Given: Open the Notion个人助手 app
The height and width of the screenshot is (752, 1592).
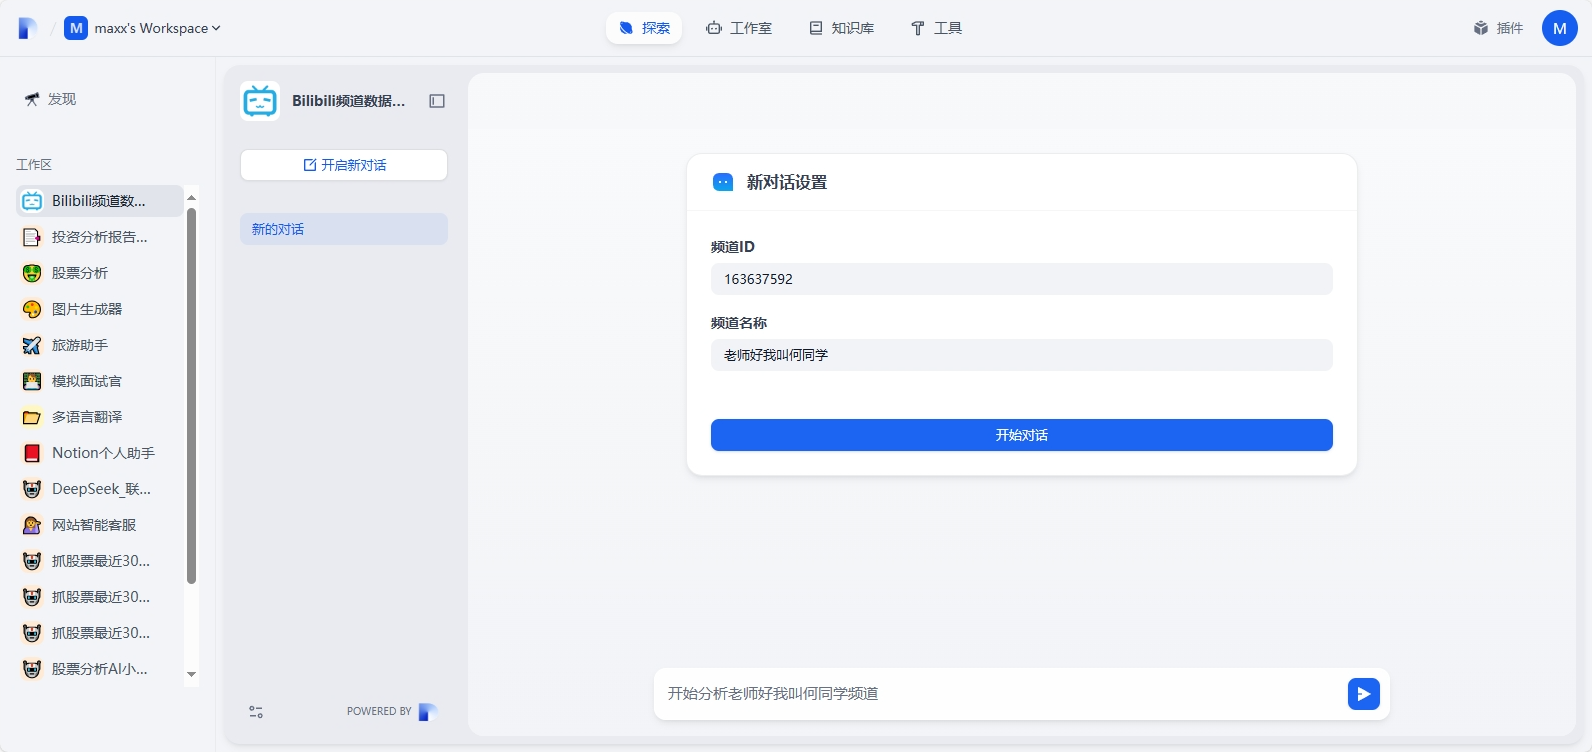Looking at the screenshot, I should coord(100,453).
